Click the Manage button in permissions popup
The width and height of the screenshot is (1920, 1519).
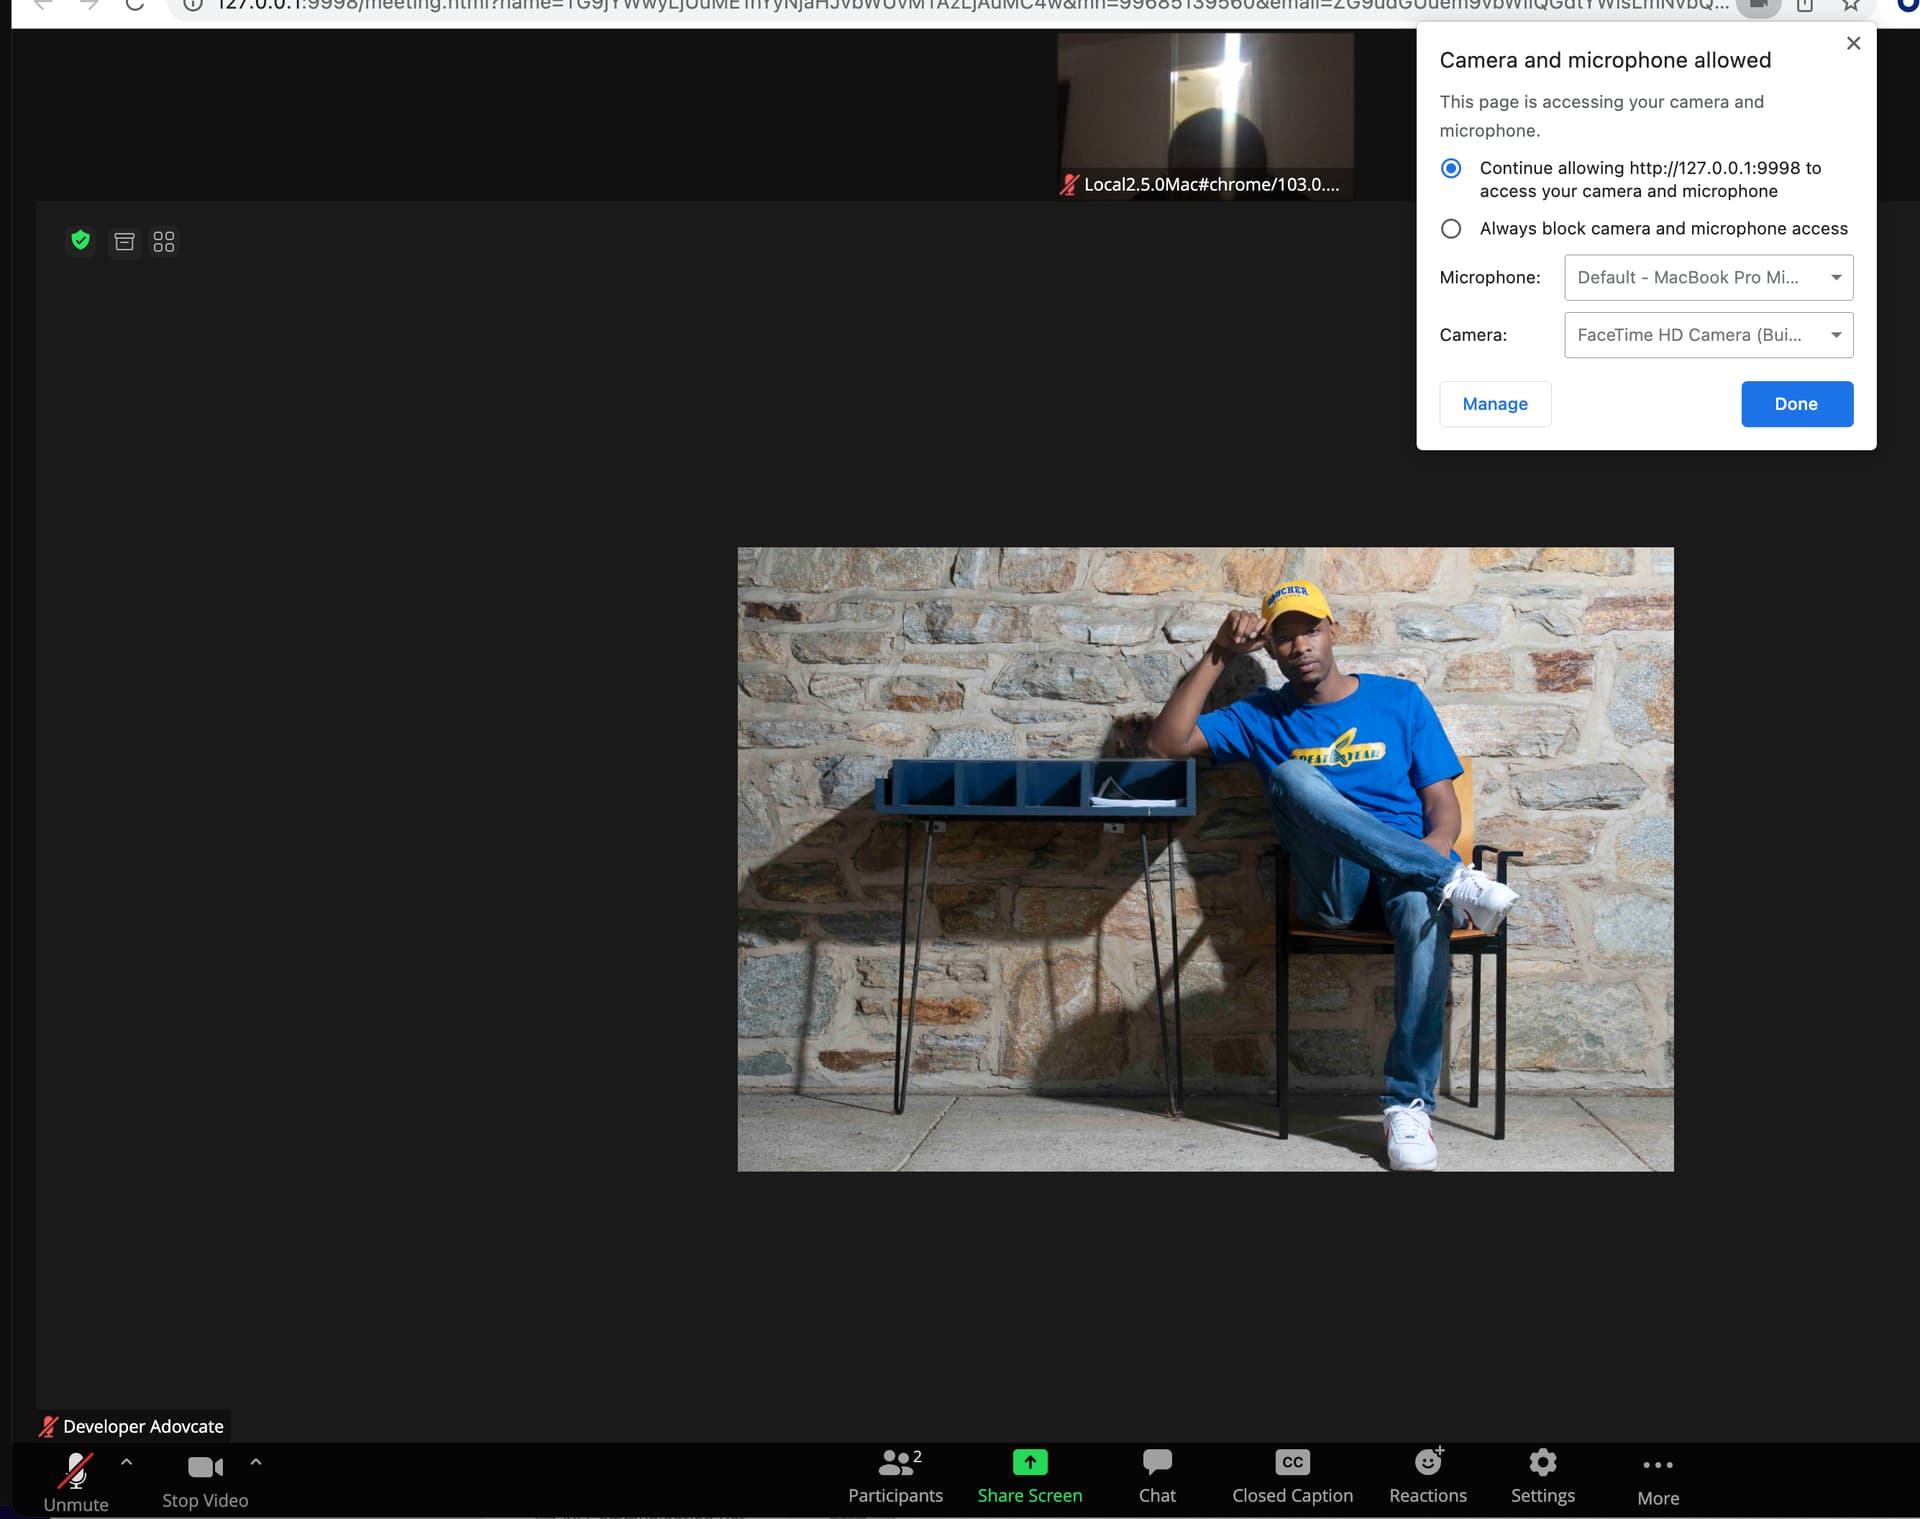coord(1494,404)
